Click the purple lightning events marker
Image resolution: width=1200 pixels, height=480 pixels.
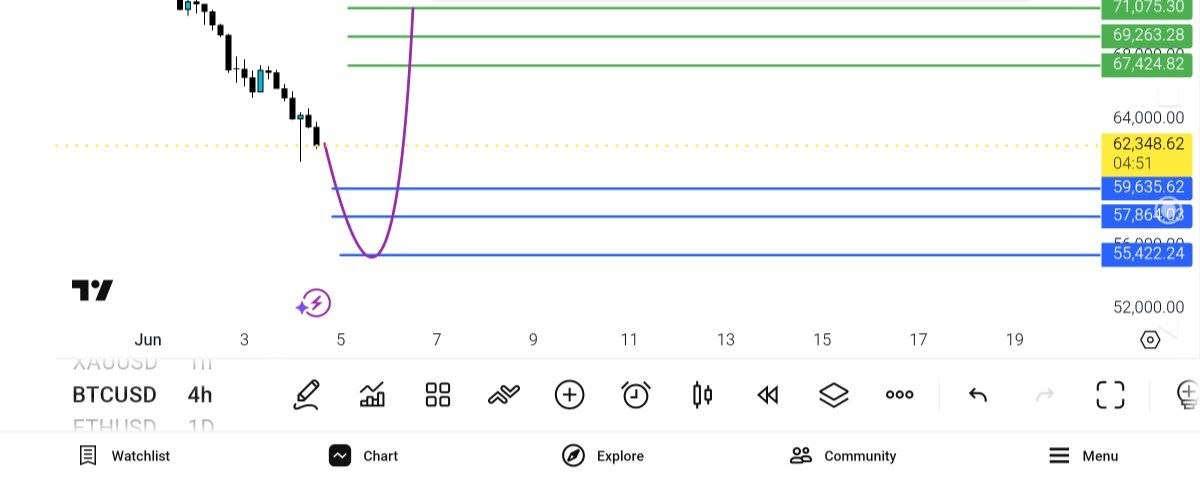tap(314, 303)
